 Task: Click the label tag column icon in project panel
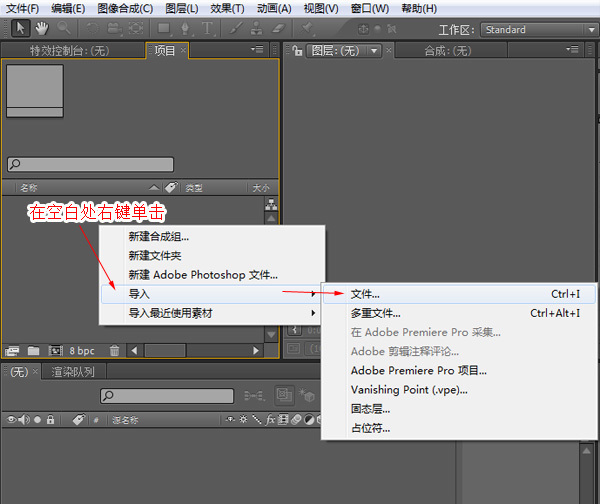click(x=171, y=187)
